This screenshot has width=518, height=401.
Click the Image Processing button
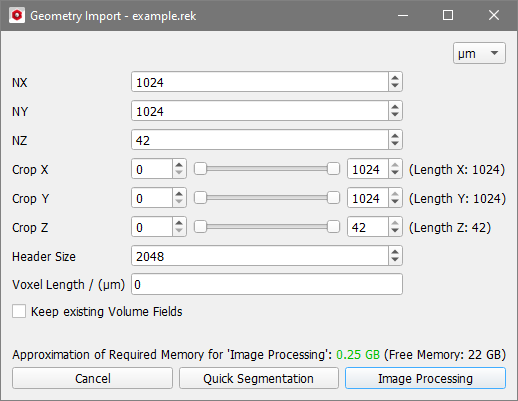[x=425, y=378]
